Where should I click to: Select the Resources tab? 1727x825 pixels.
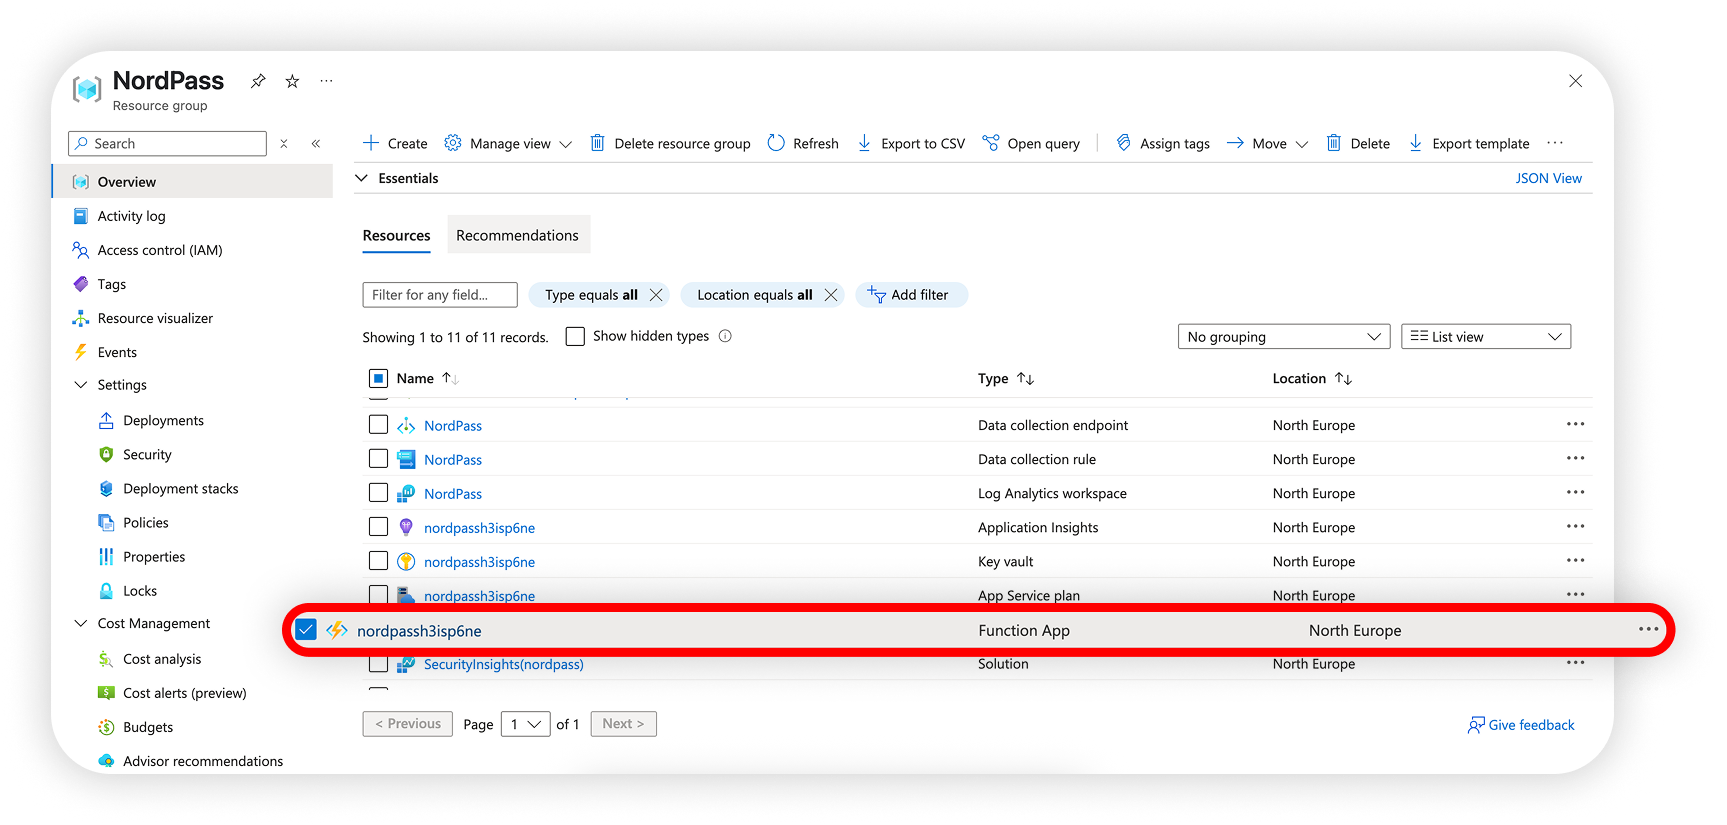(396, 236)
